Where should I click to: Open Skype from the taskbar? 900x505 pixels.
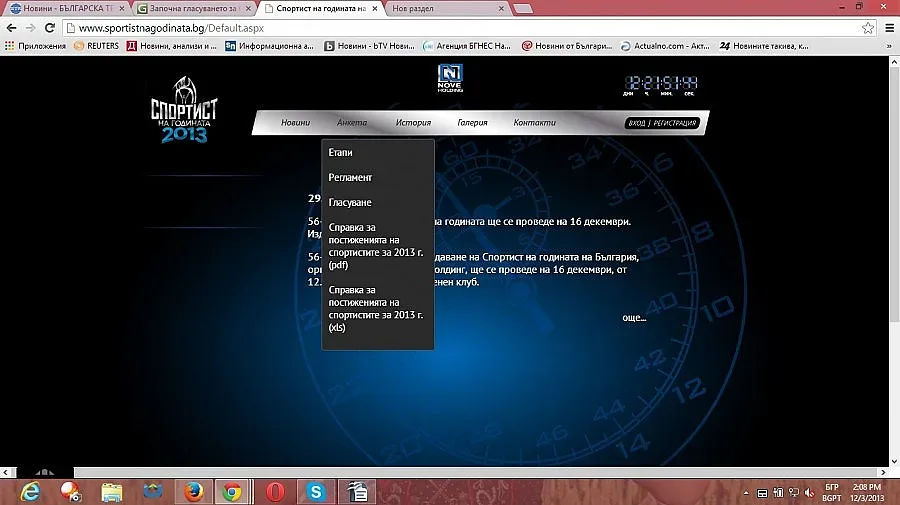pyautogui.click(x=317, y=491)
